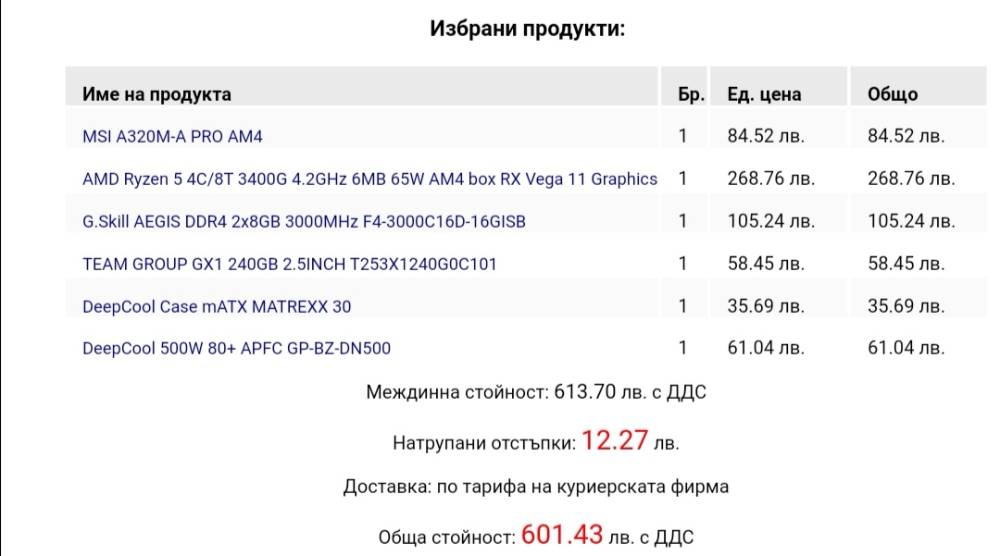Open the AMD Ryzen 5 3400G product link
The image size is (1000, 556).
369,179
